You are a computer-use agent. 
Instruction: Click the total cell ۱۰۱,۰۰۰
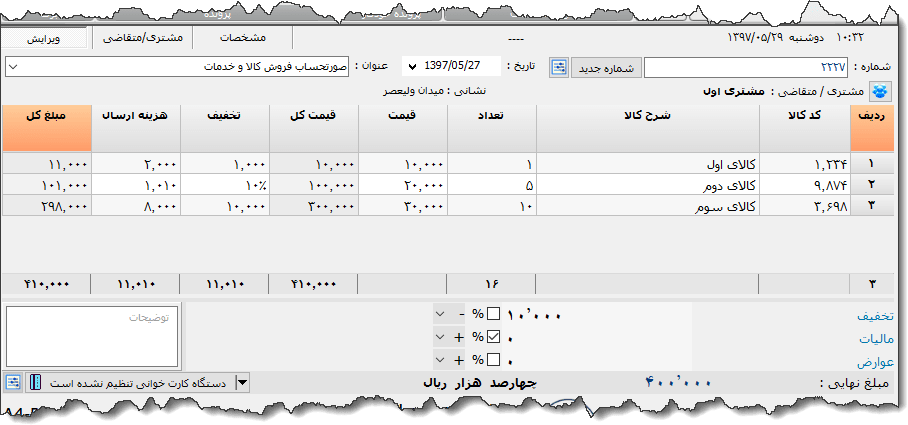[46, 185]
